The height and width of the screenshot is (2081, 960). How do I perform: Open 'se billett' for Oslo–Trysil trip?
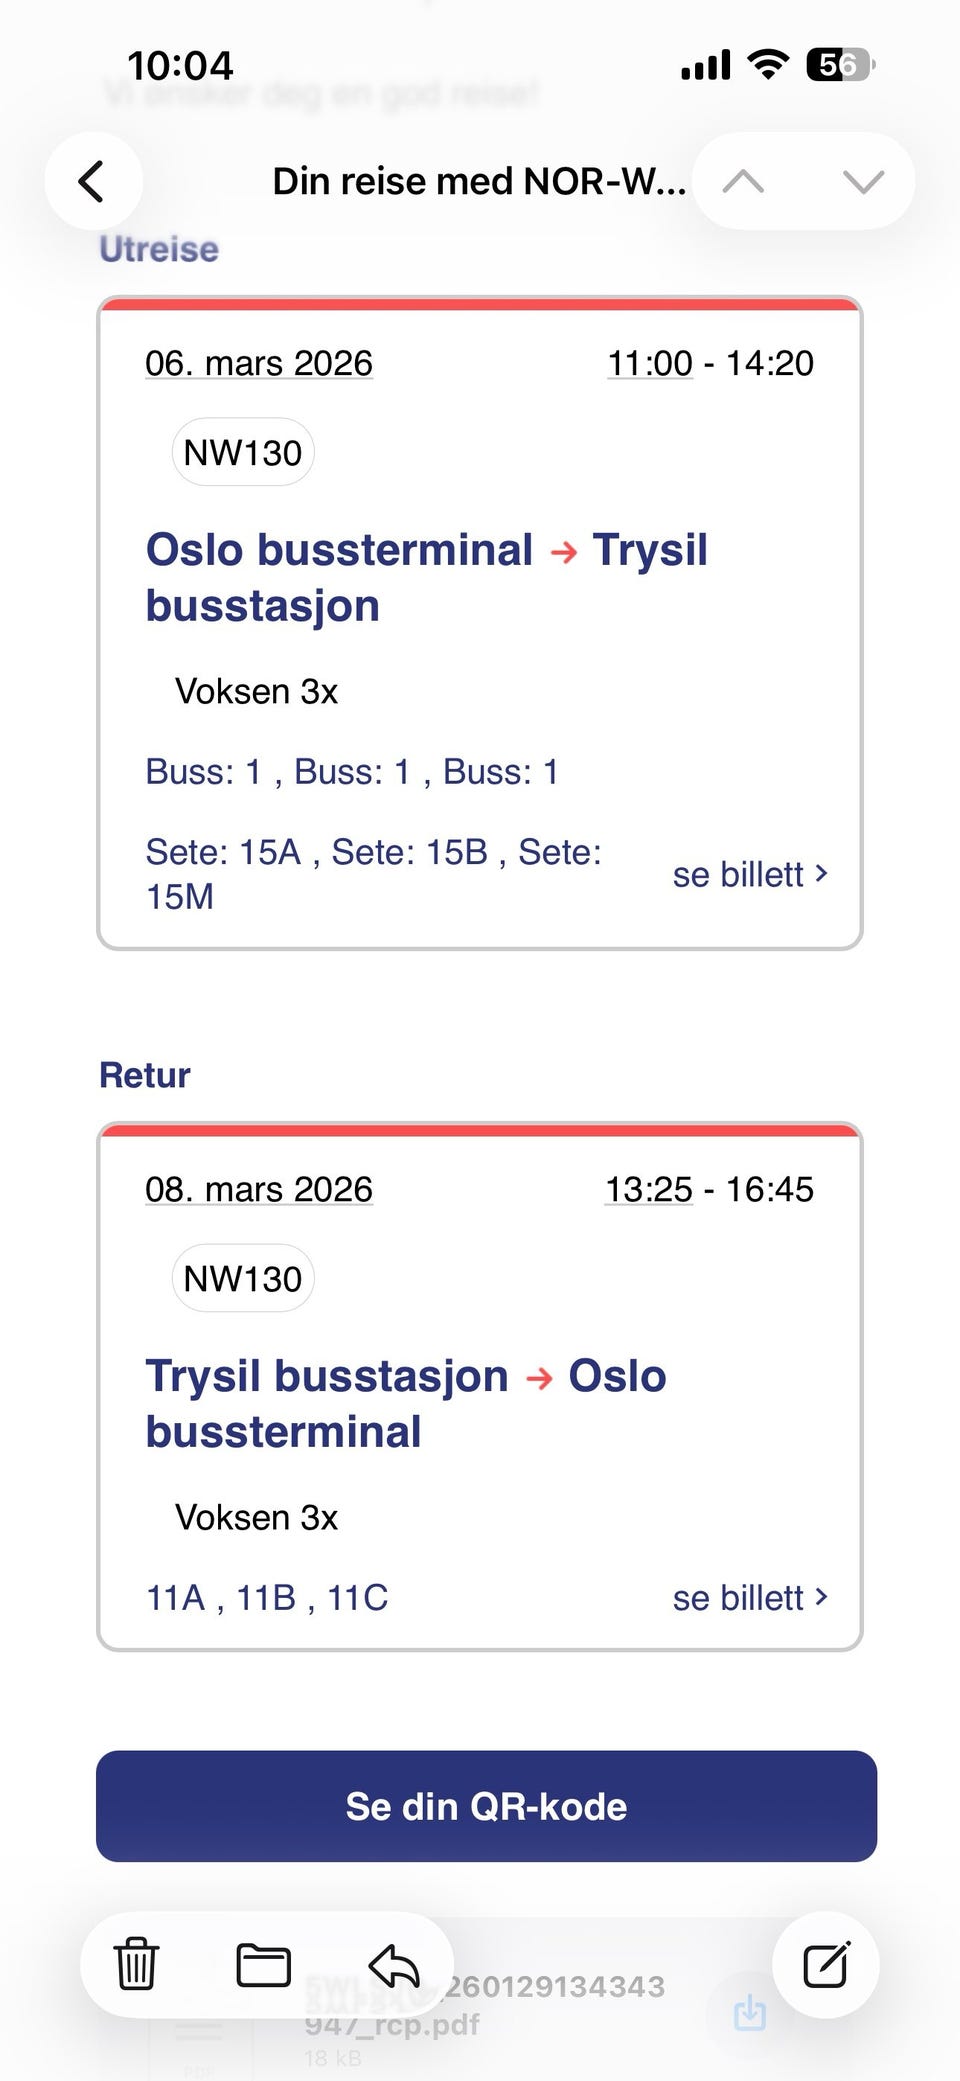click(x=750, y=875)
